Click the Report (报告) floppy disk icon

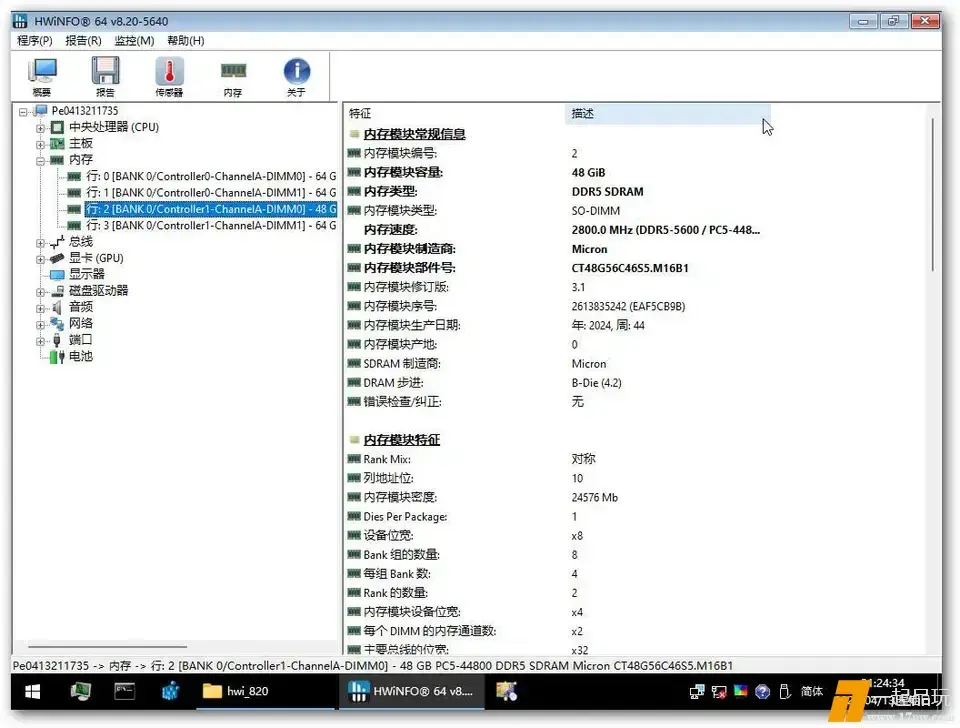(105, 76)
